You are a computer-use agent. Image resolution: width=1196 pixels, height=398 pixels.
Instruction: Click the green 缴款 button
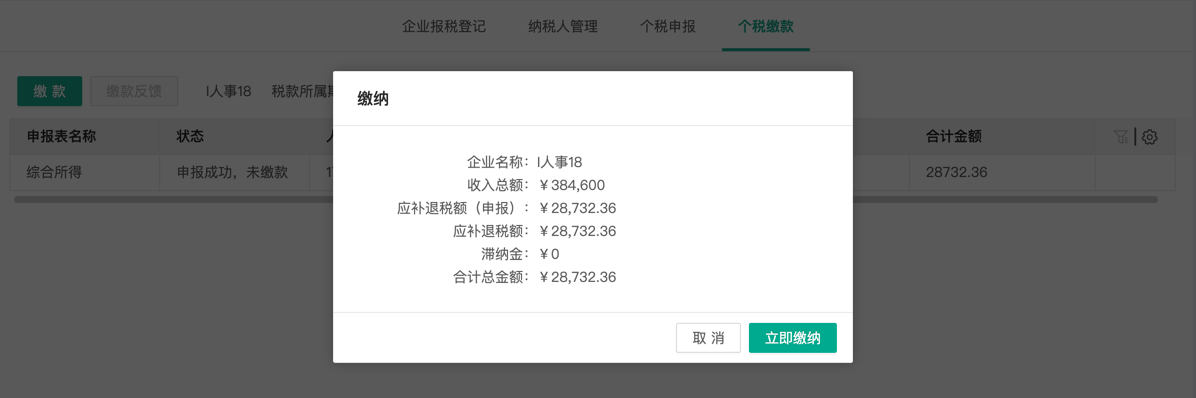[50, 91]
